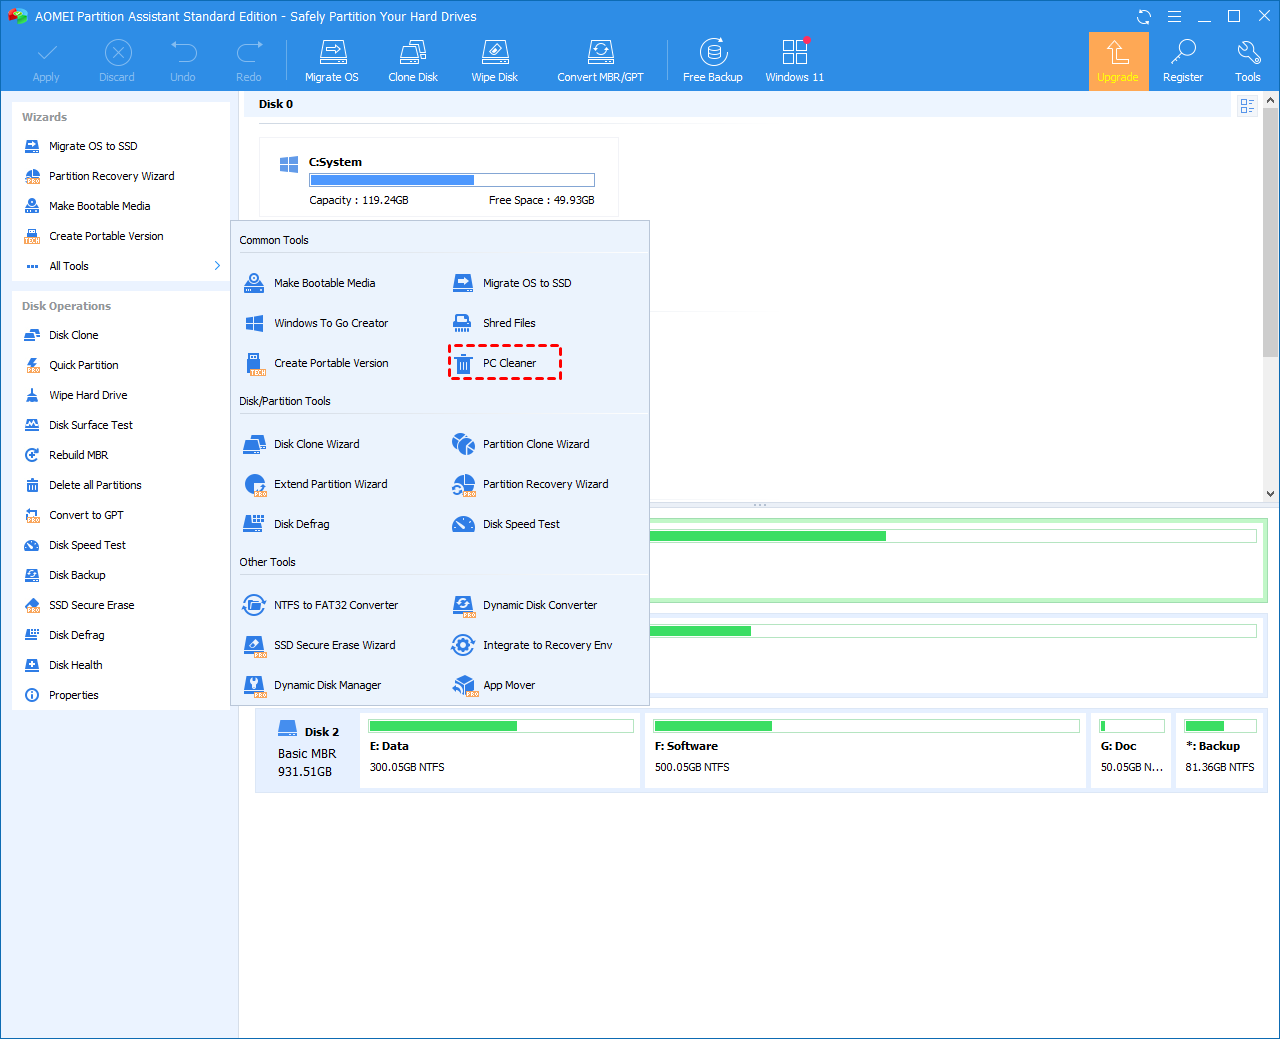Select the Disk 2 Basic MBR header
1280x1039 pixels.
(308, 750)
